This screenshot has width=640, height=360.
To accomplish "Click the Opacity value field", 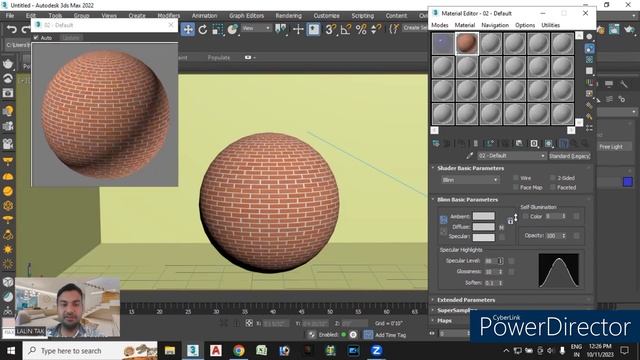I will (x=553, y=236).
